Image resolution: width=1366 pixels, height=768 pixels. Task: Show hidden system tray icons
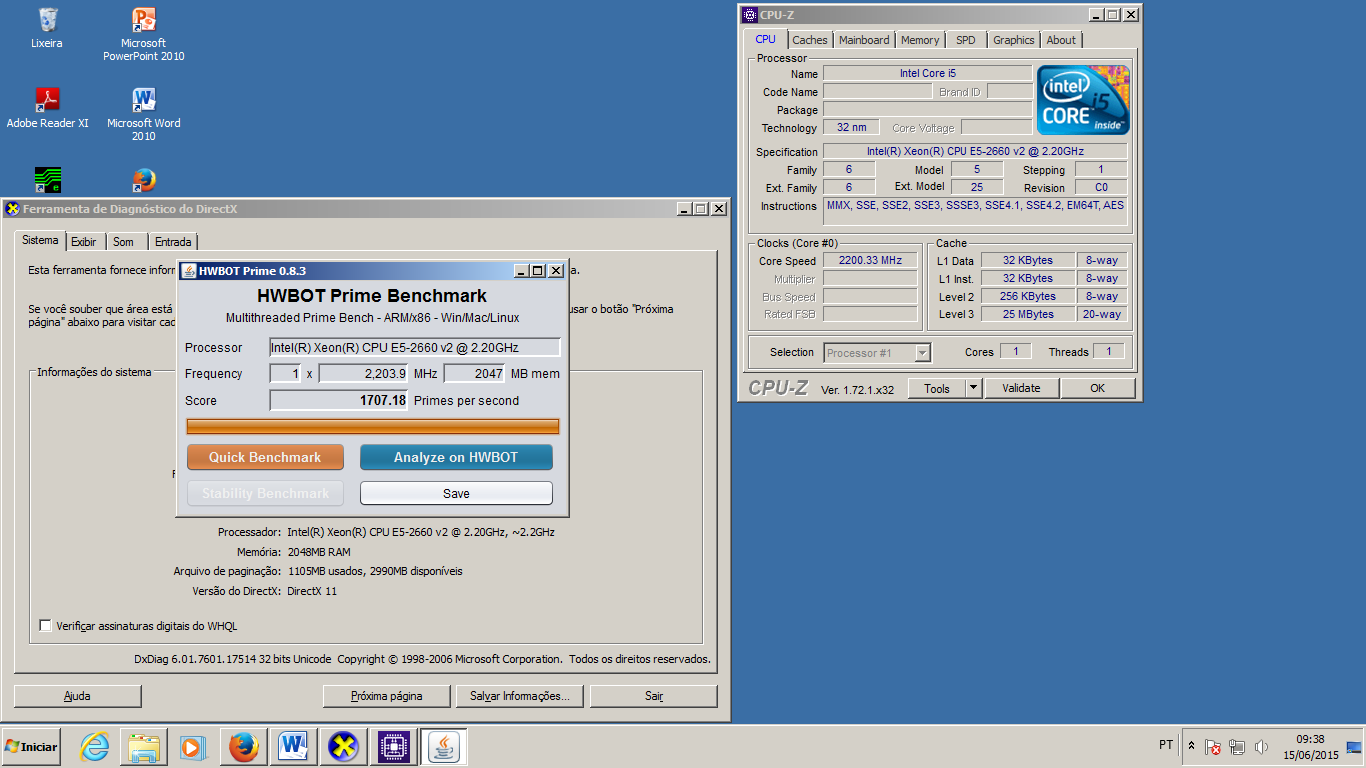pyautogui.click(x=1191, y=746)
